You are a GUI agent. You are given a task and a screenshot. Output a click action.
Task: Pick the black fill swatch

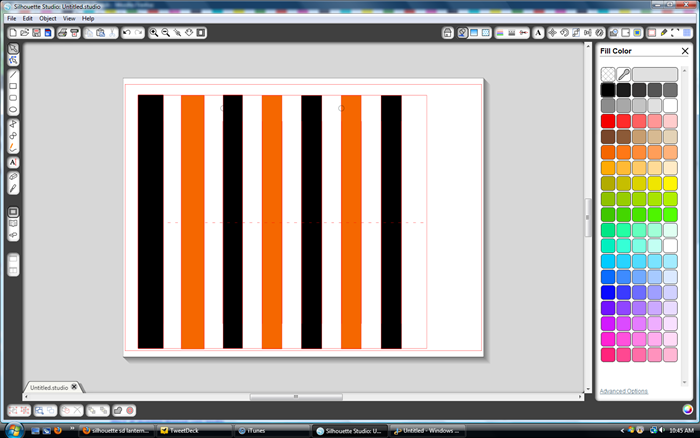click(608, 90)
